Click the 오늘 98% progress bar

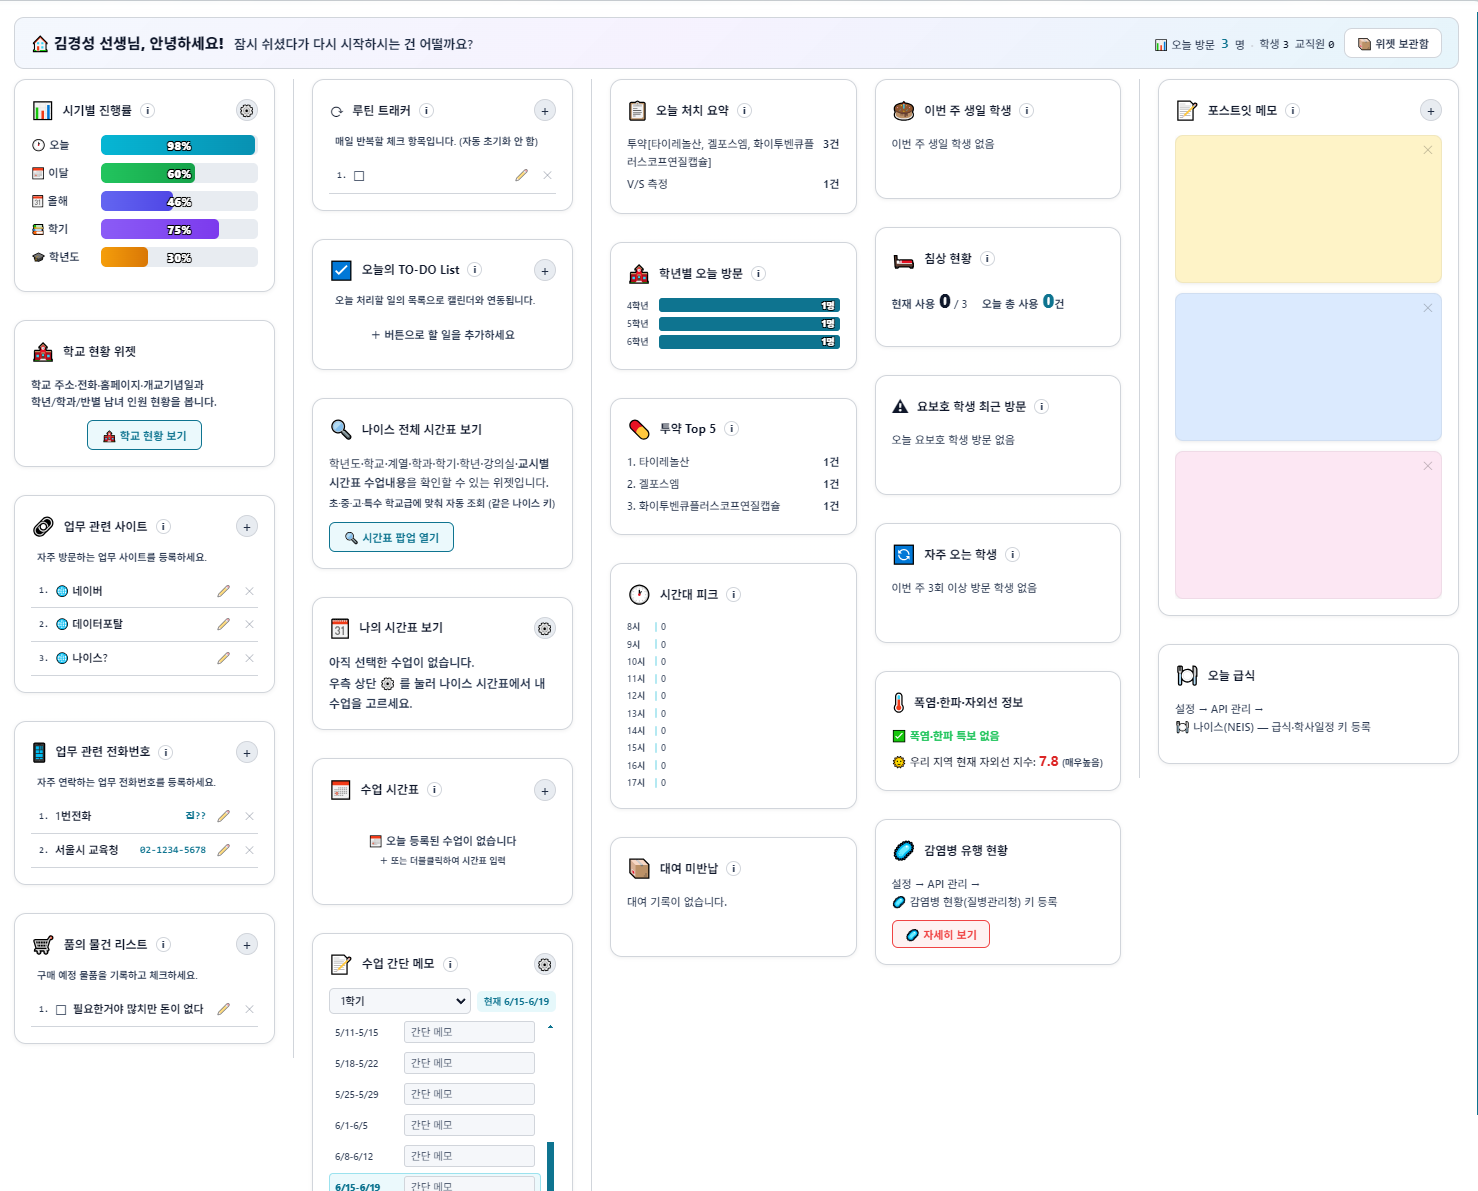tap(178, 146)
